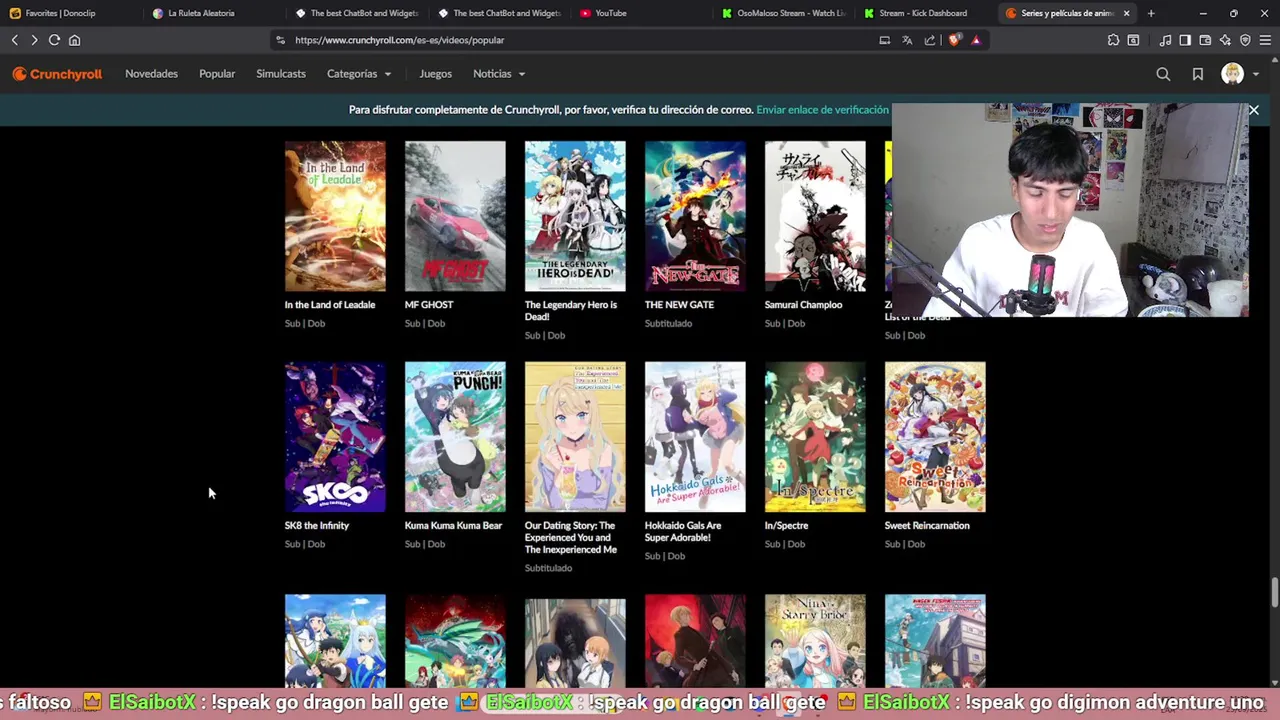This screenshot has width=1280, height=720.
Task: Open the translate page icon
Action: coord(907,40)
